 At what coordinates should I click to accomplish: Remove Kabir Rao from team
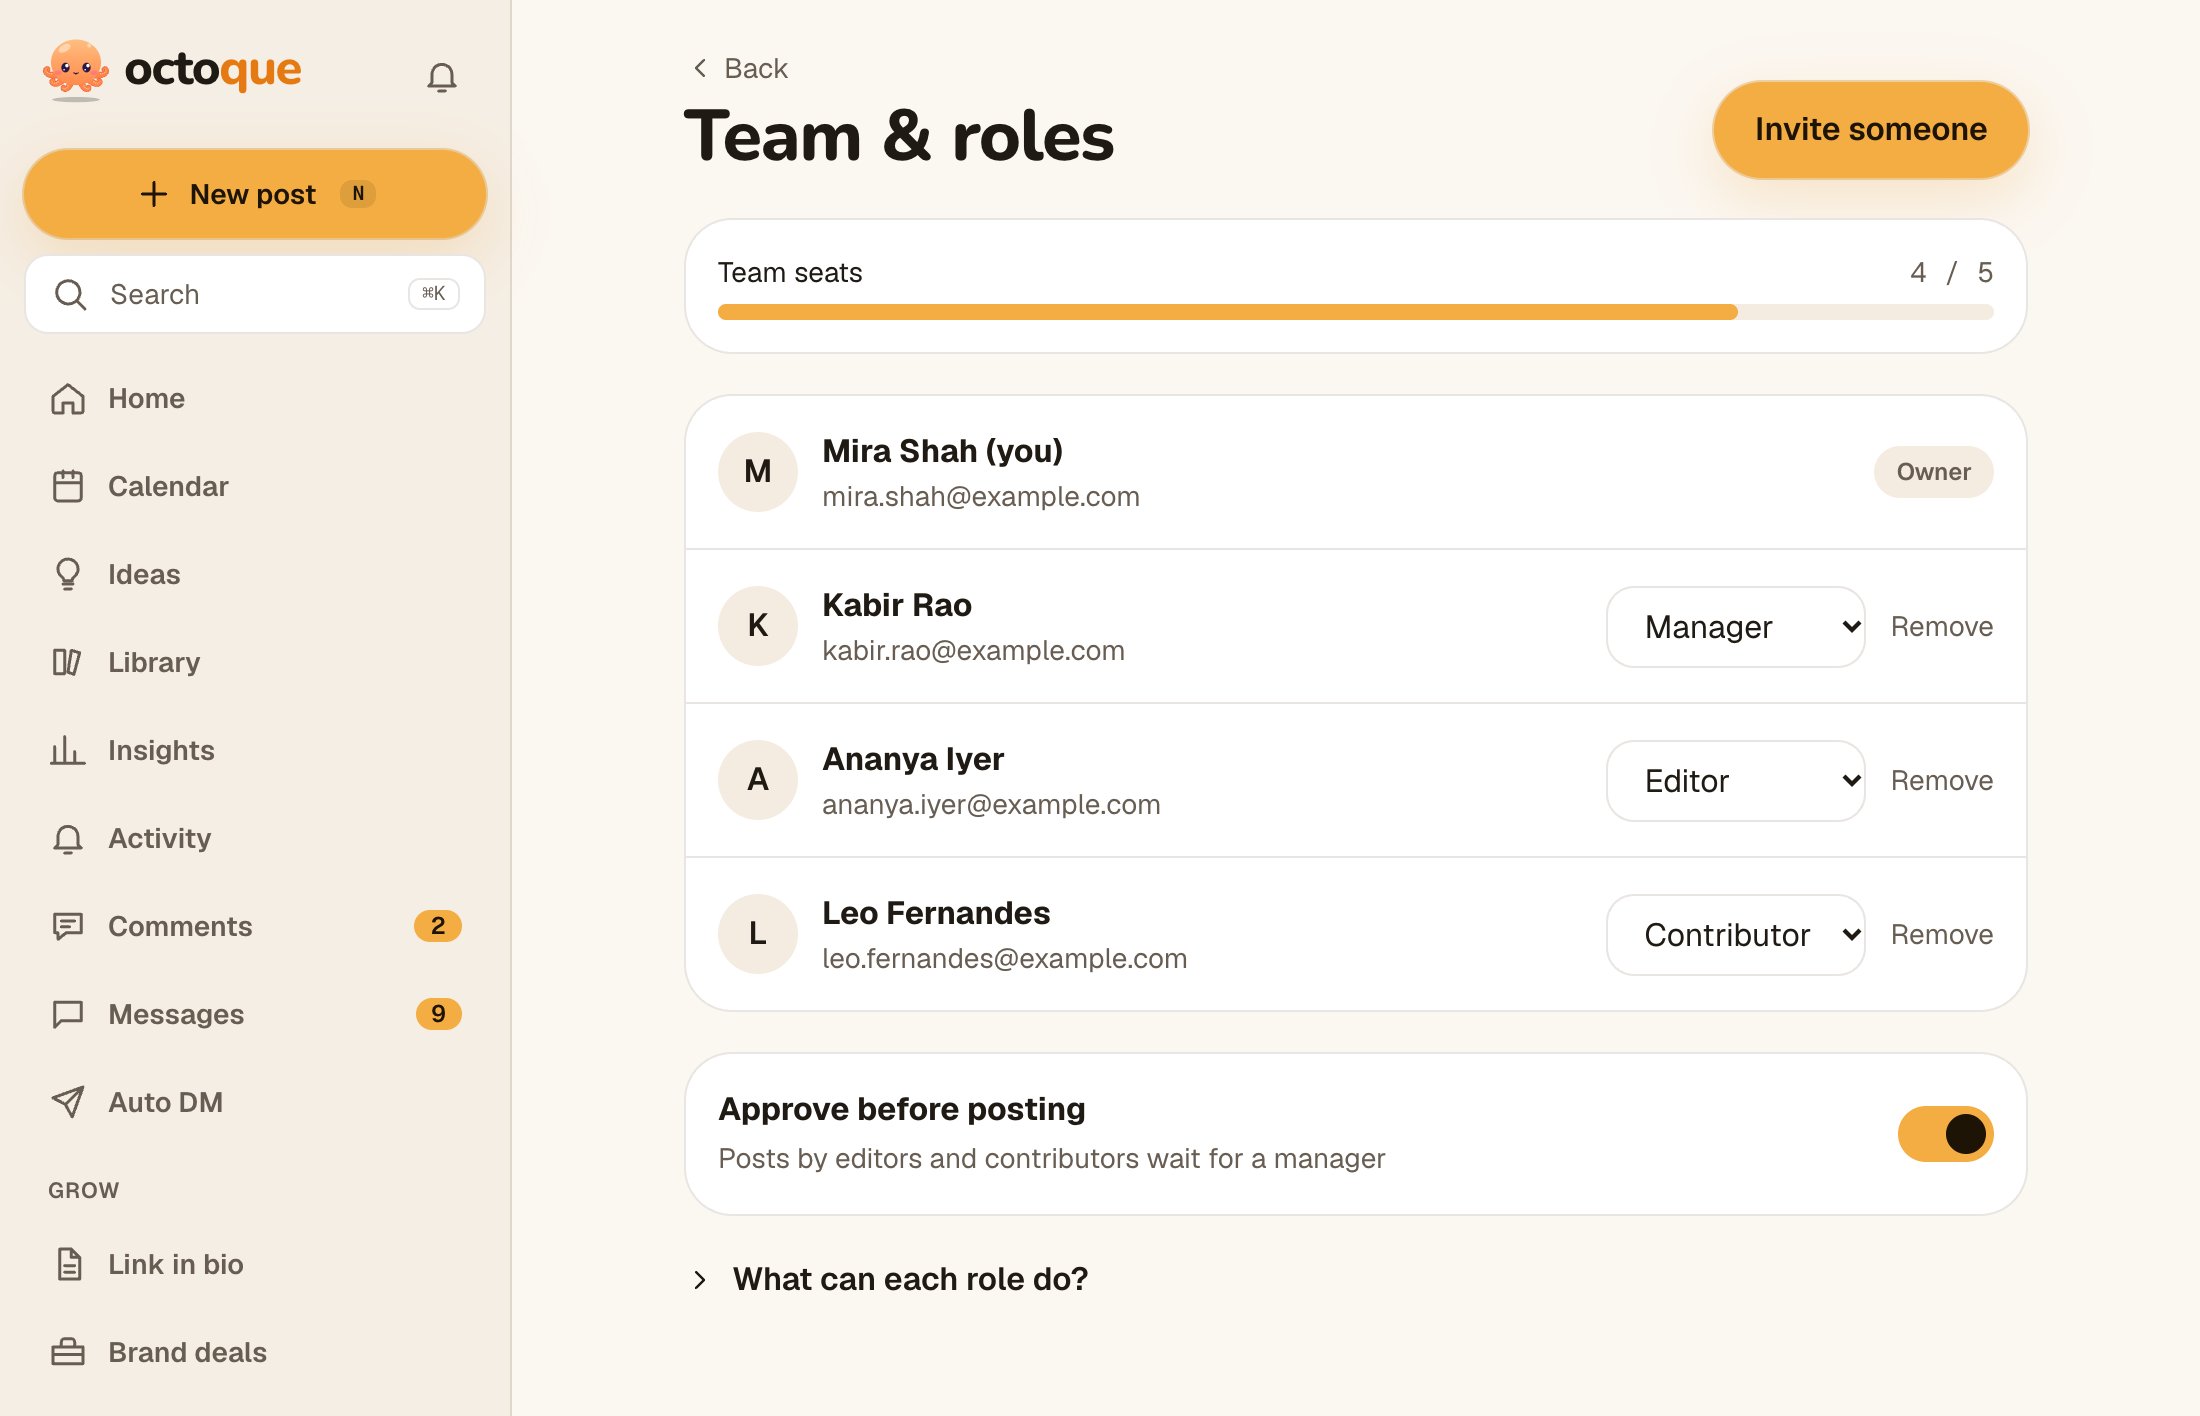(x=1941, y=627)
